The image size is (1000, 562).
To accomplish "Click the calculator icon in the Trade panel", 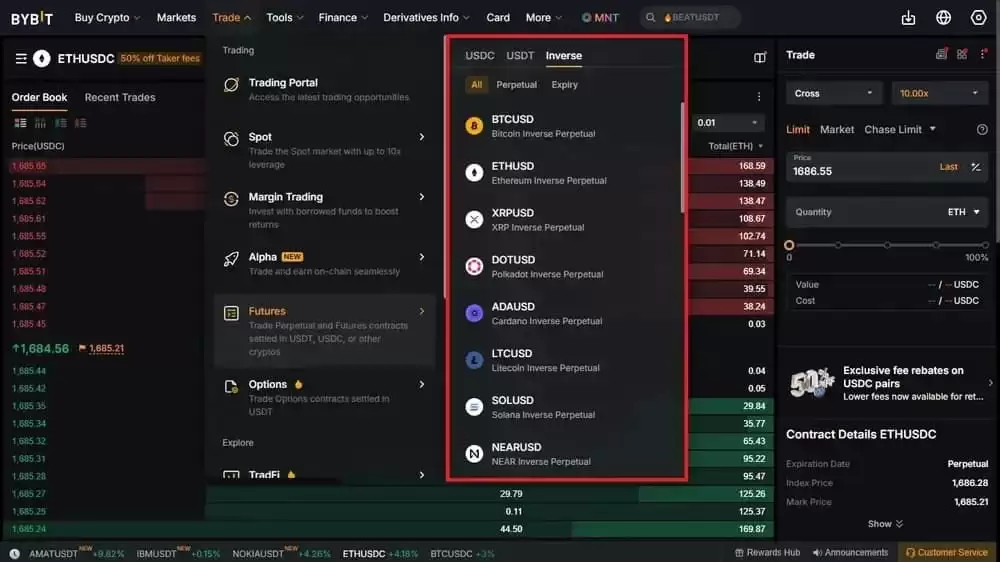I will [x=941, y=54].
